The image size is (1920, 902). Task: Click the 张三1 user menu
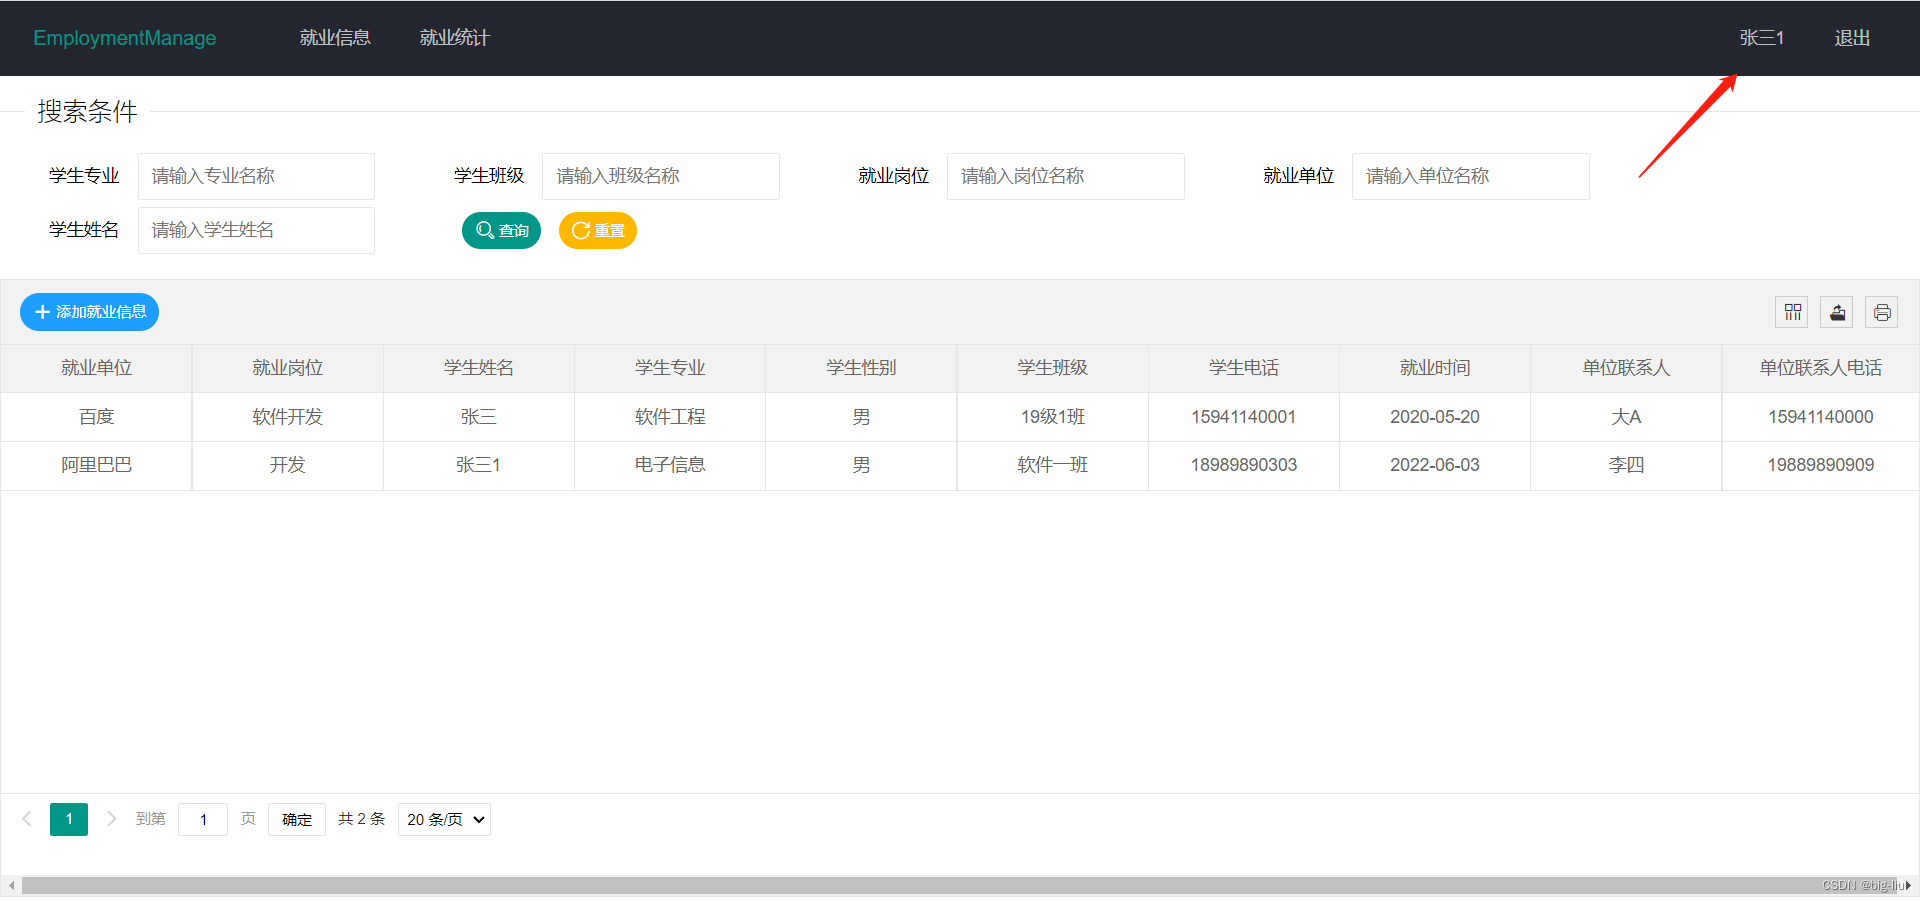[1762, 38]
